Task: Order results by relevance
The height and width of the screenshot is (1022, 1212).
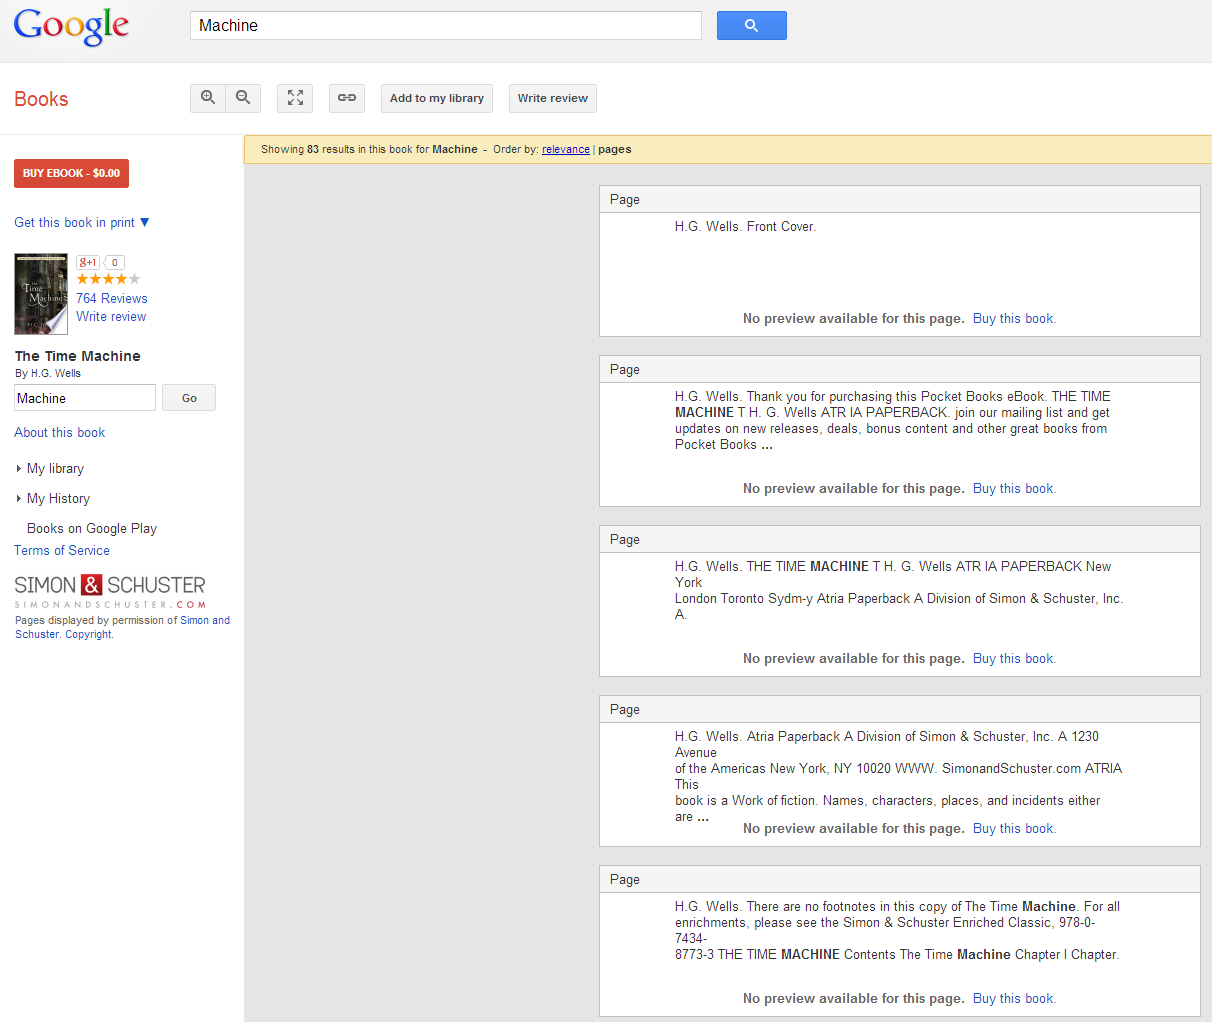Action: (x=566, y=149)
